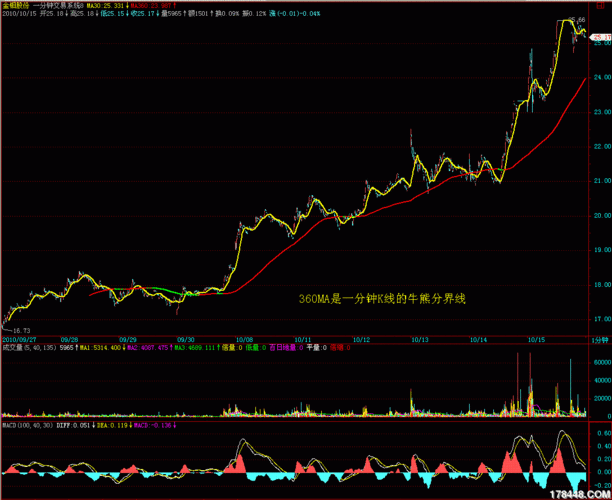
Task: Click the 16.73 low price annotation
Action: tap(21, 331)
